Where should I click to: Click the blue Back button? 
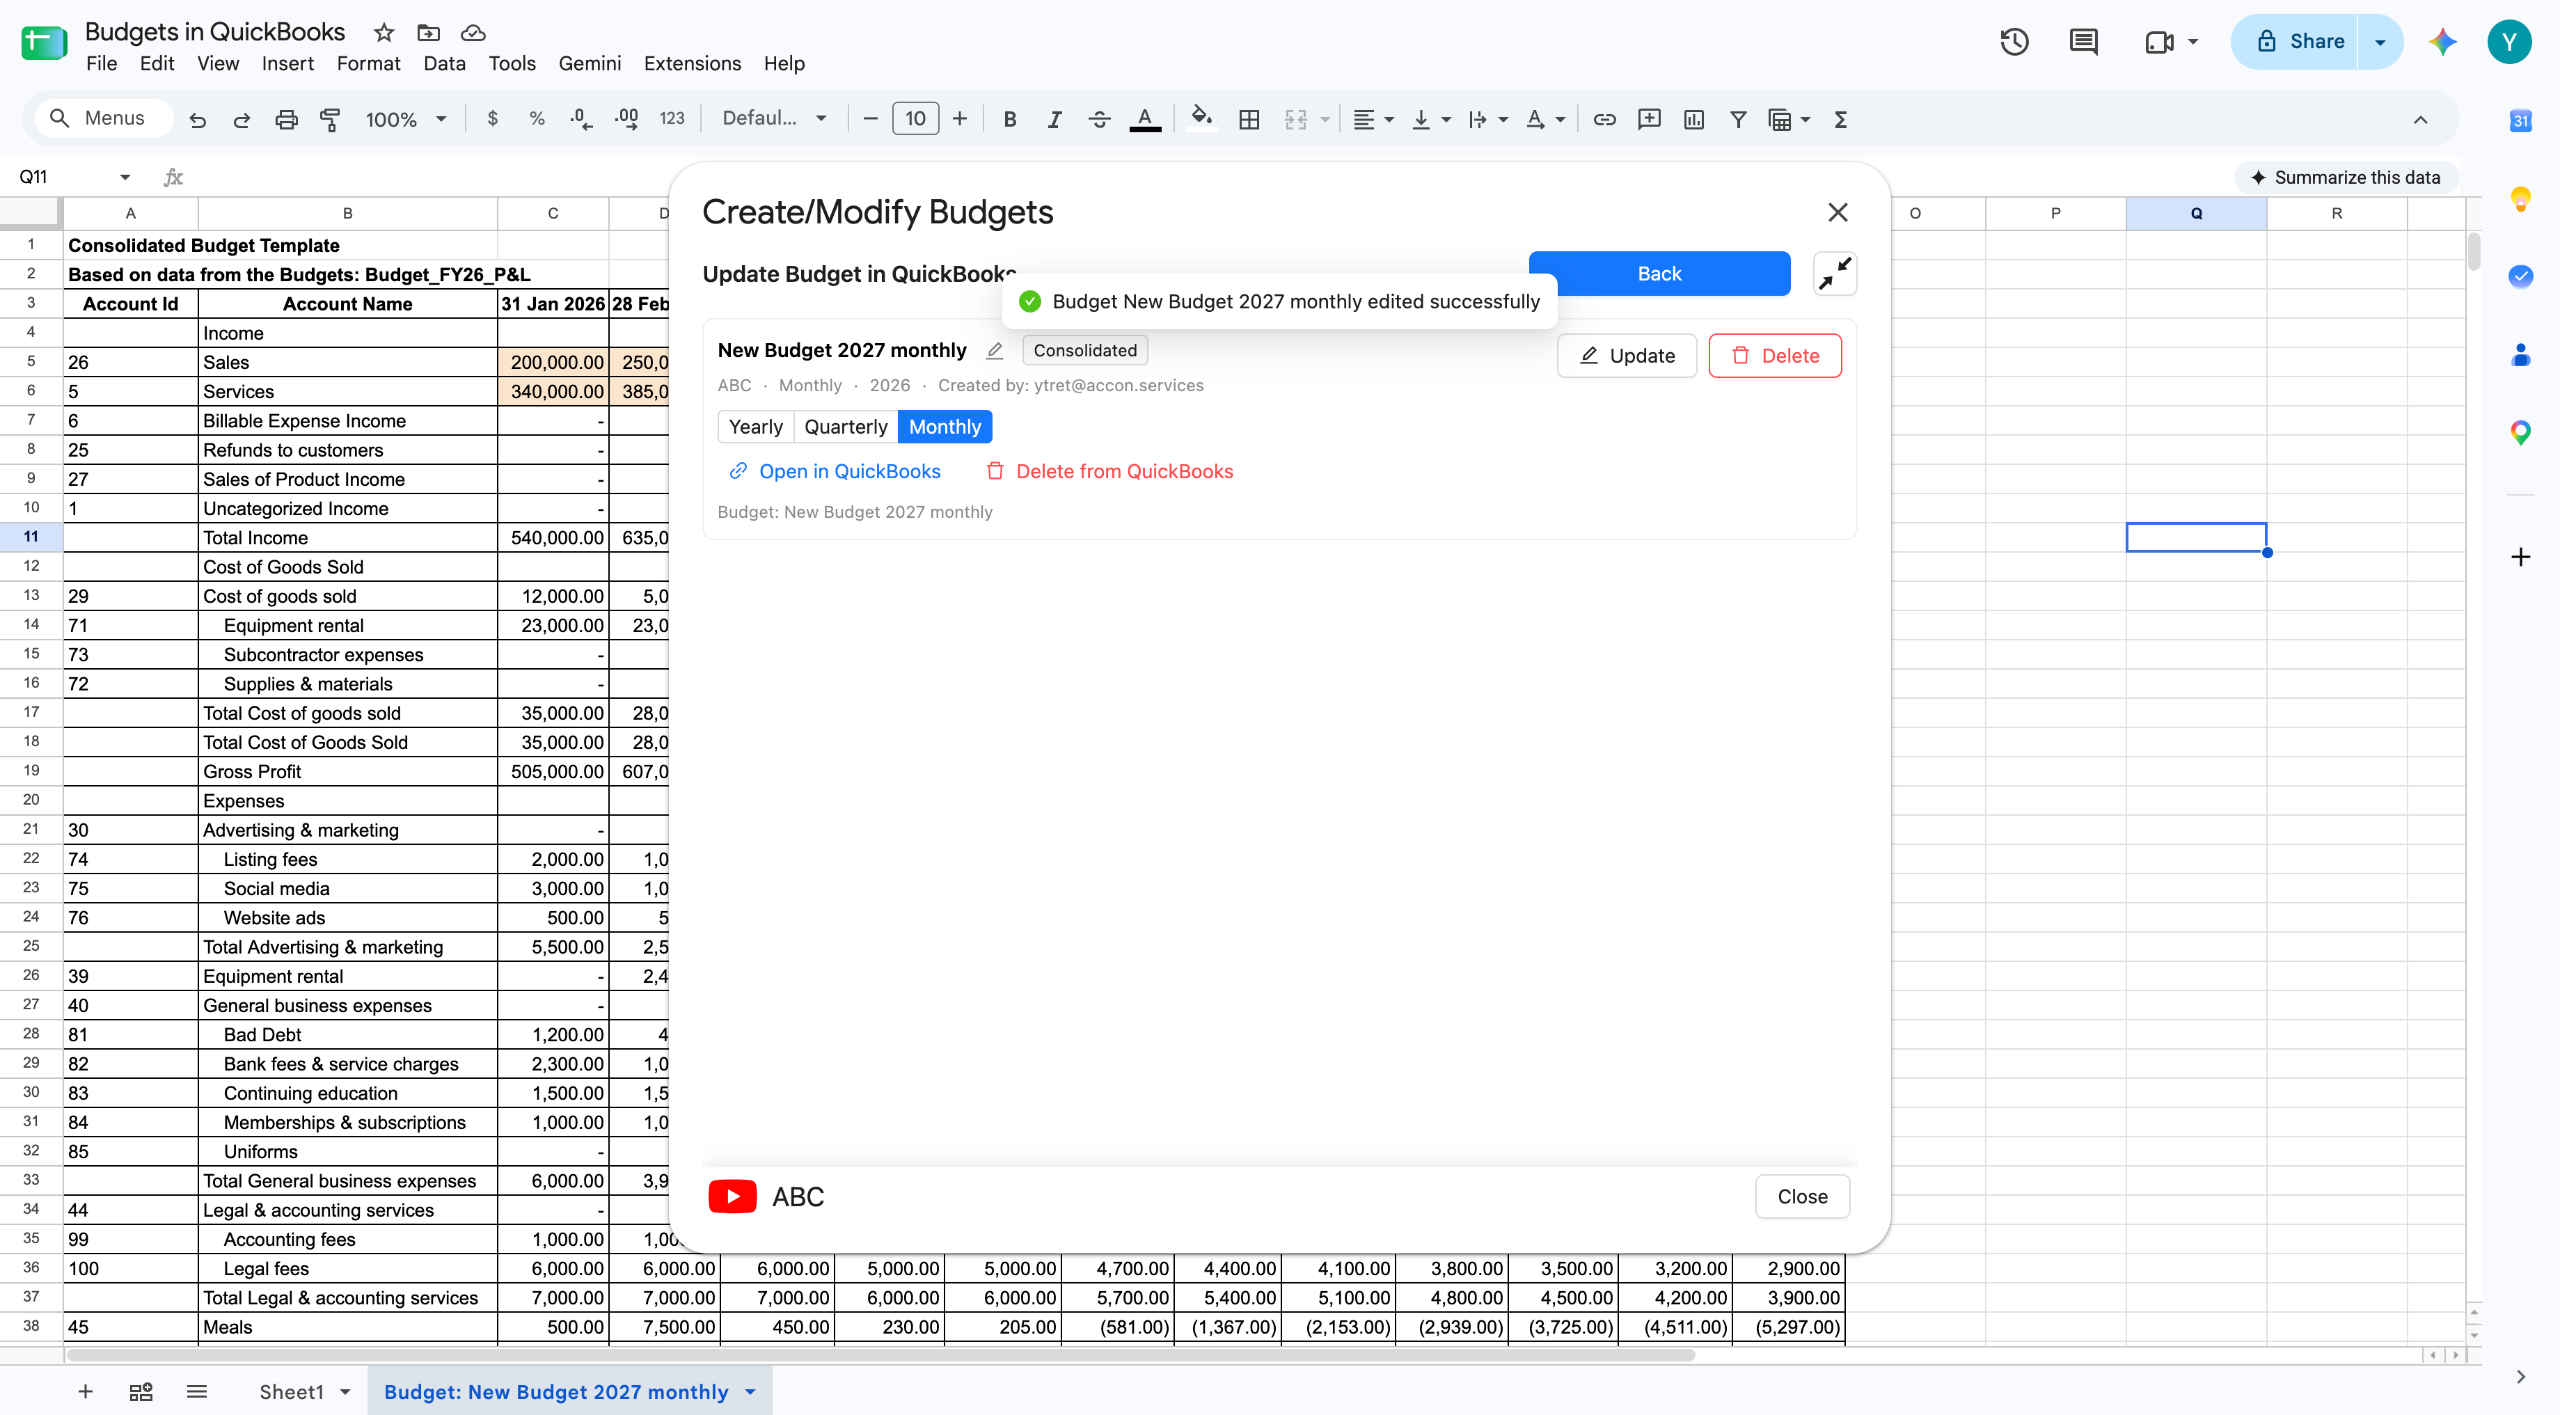[1659, 273]
